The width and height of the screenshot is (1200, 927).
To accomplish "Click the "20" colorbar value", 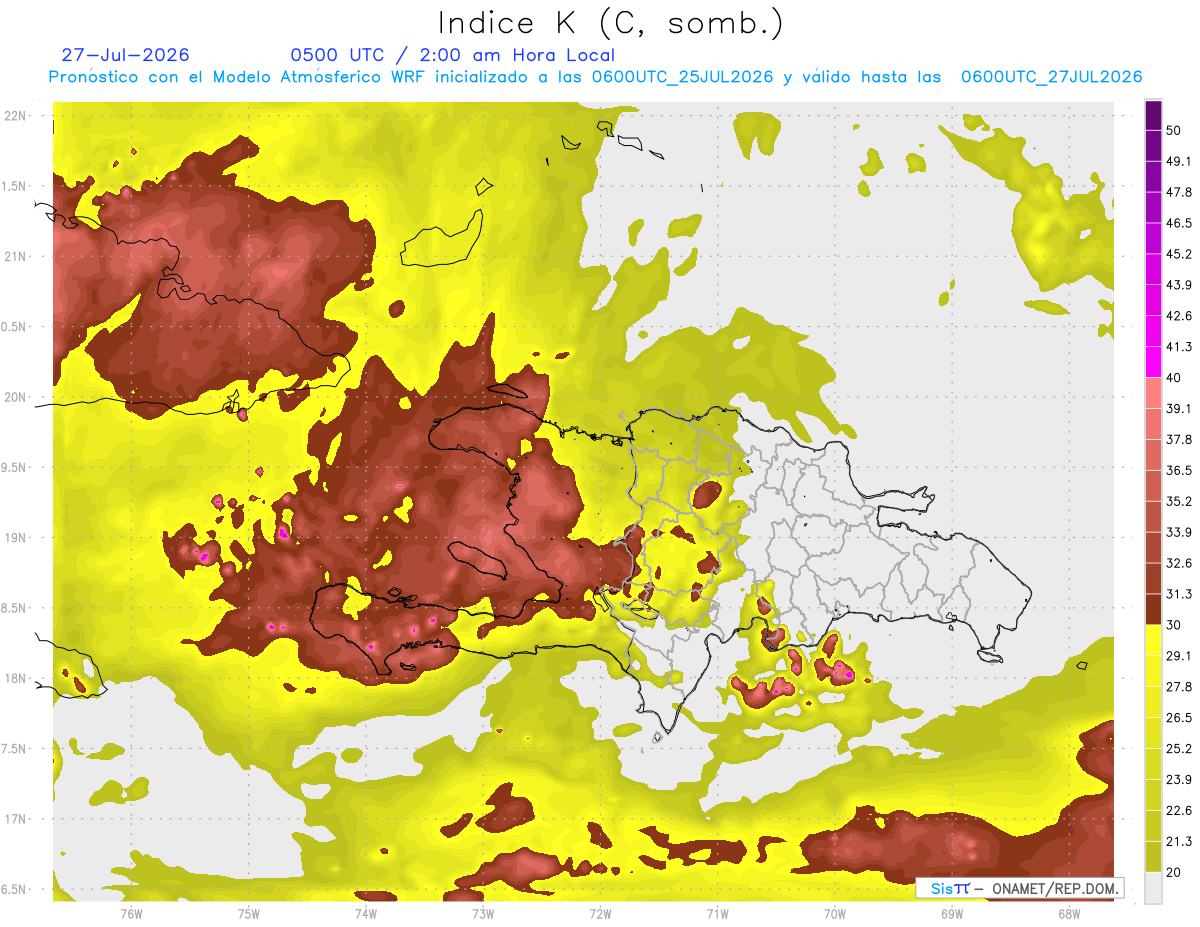I will (x=1175, y=873).
